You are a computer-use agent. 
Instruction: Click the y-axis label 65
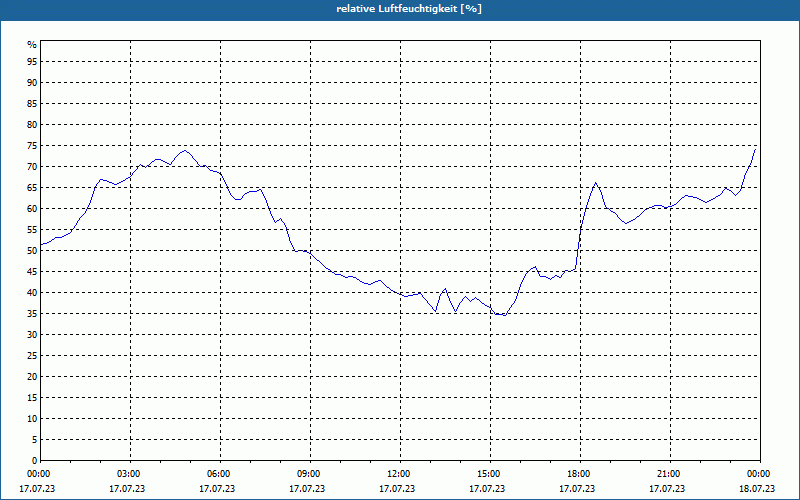click(x=32, y=188)
